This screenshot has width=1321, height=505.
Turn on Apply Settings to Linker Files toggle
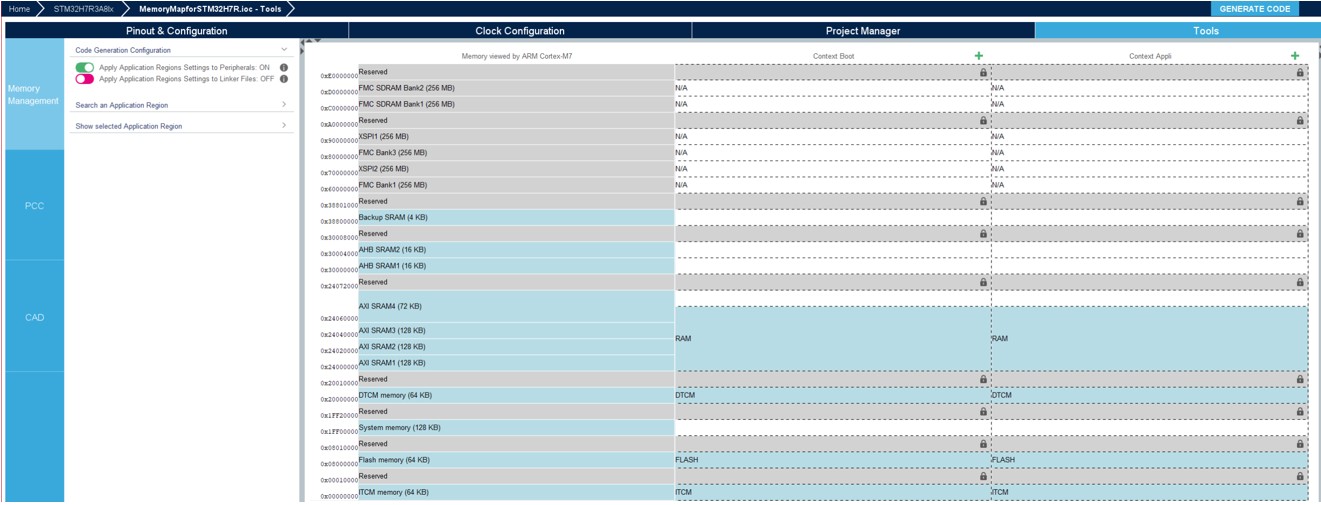(85, 79)
